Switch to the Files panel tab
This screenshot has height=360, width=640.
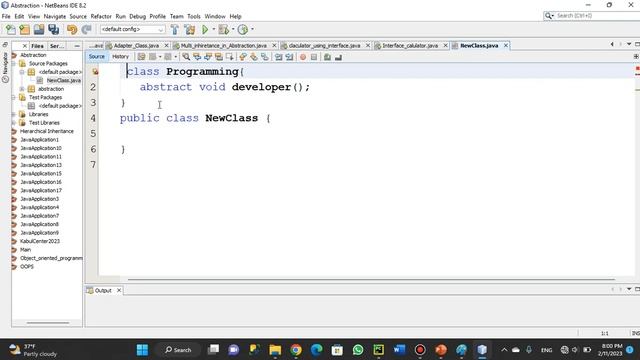pos(37,46)
